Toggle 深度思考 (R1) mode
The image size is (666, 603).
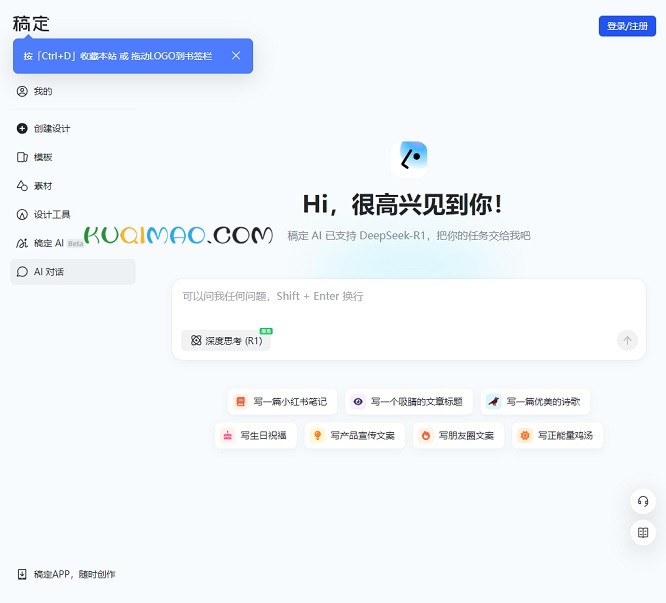coord(226,341)
